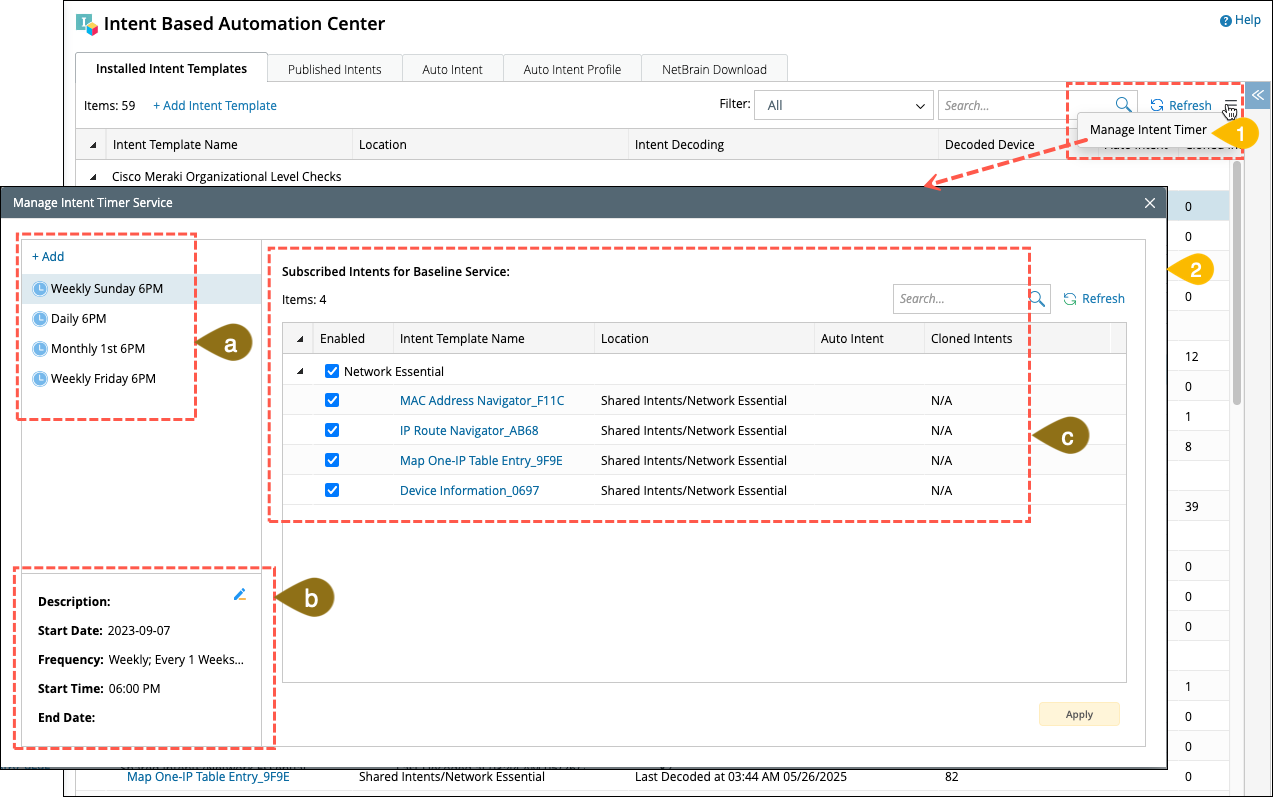Screen dimensions: 1274x797
Task: Open the IP Route Navigator_AB68 link
Action: pos(469,431)
